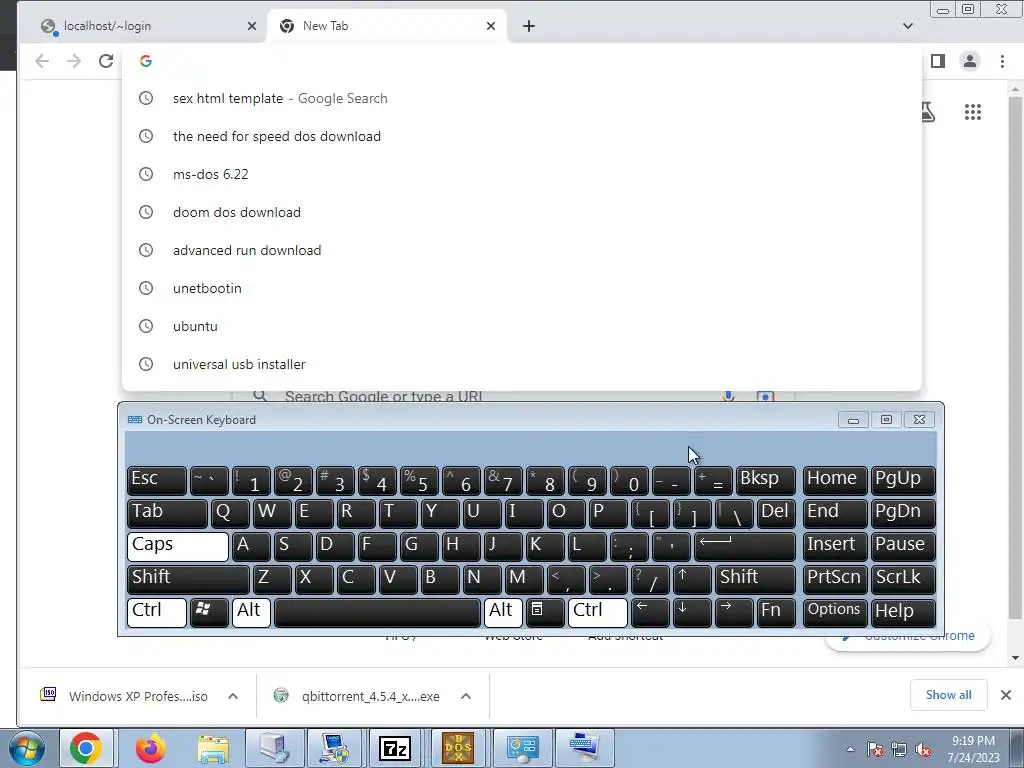
Task: Toggle the Chrome side panel icon
Action: [938, 61]
